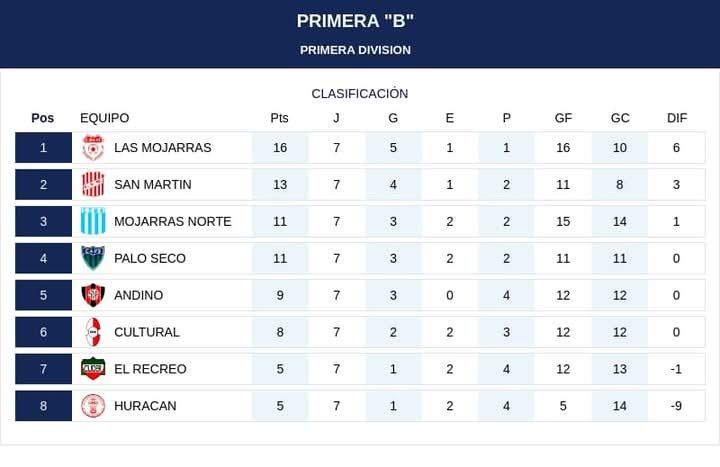Viewport: 720px width, 467px height.
Task: Click the EQUIPO column header
Action: pyautogui.click(x=105, y=118)
